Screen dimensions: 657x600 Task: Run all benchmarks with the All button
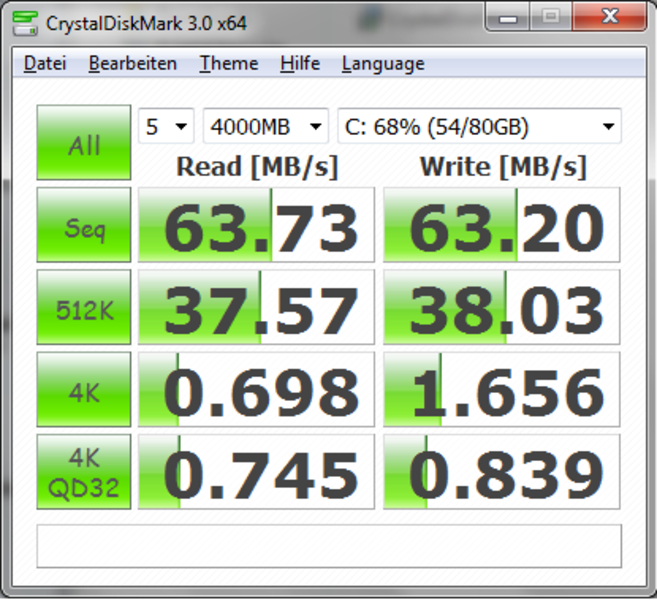[x=84, y=142]
